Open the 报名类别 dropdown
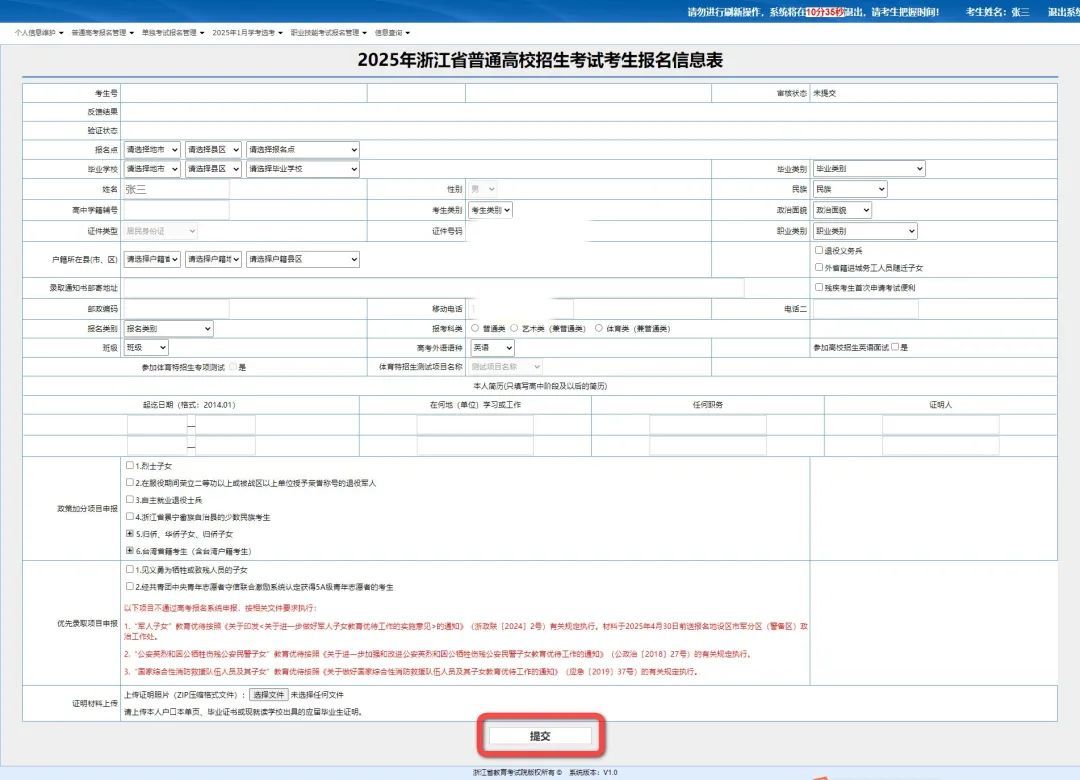 point(169,329)
